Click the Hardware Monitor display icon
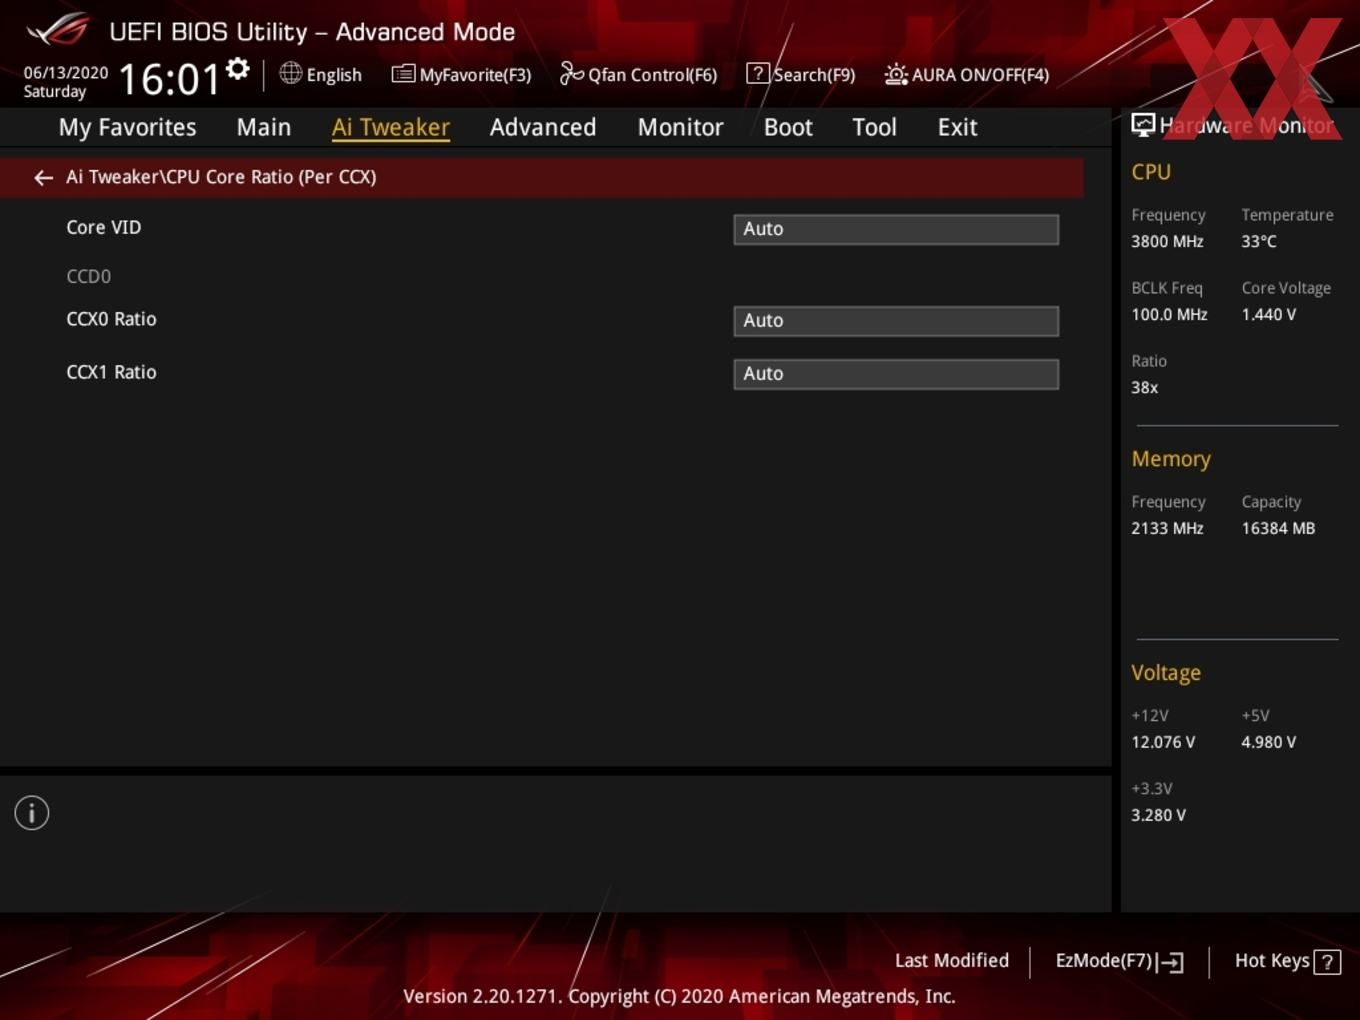Screen dimensions: 1360x1020 point(1143,125)
